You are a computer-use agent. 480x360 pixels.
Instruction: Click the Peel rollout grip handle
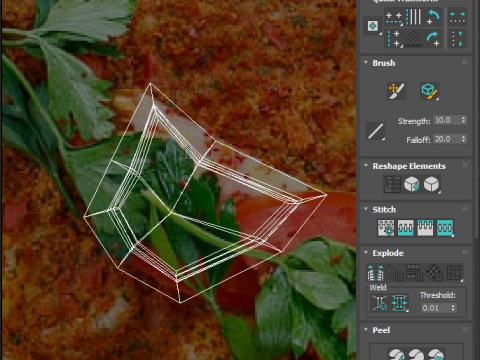465,329
